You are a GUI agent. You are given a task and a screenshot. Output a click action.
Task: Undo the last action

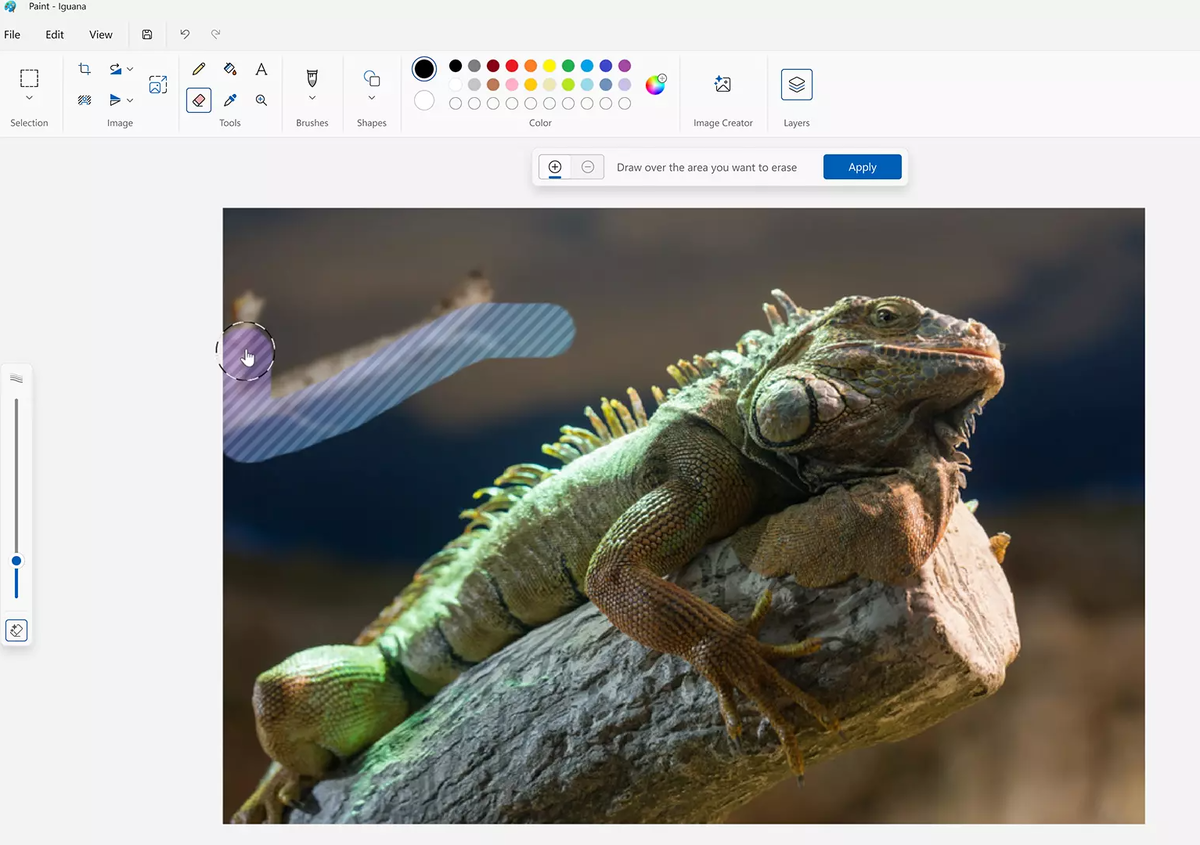tap(185, 34)
